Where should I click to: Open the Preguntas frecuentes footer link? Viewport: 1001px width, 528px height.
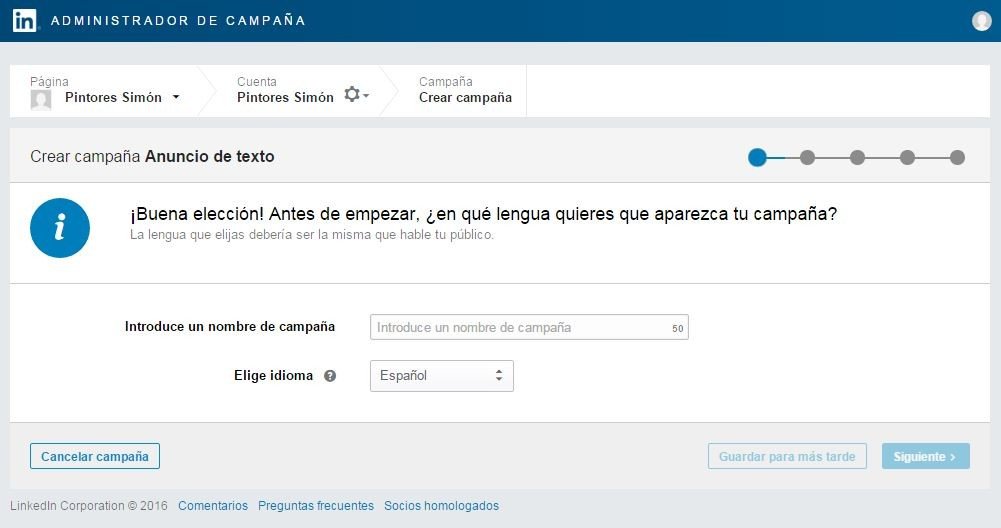[316, 506]
